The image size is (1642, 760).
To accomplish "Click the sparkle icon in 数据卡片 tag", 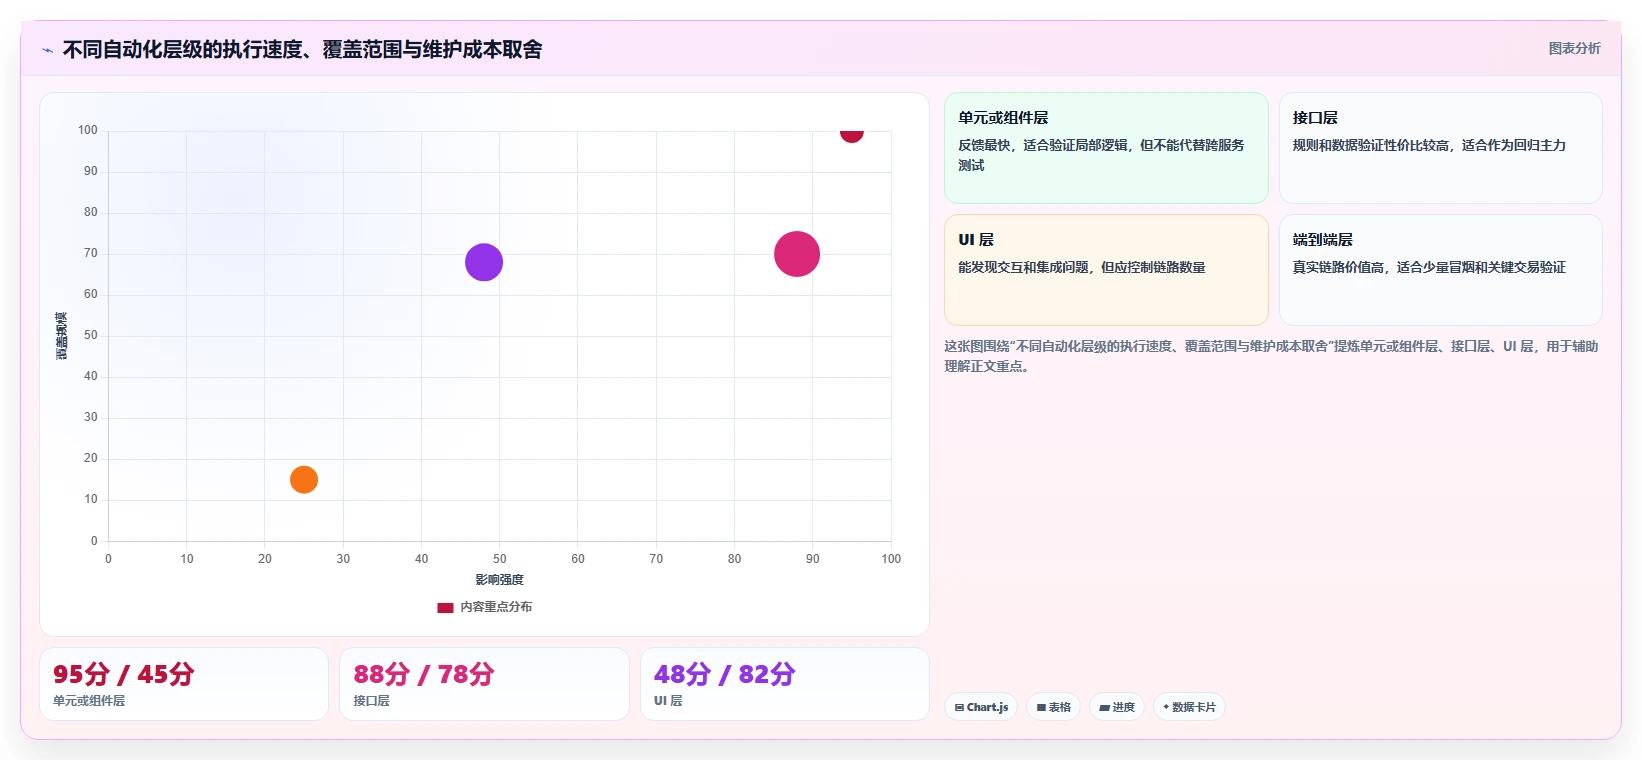I will [x=1166, y=707].
